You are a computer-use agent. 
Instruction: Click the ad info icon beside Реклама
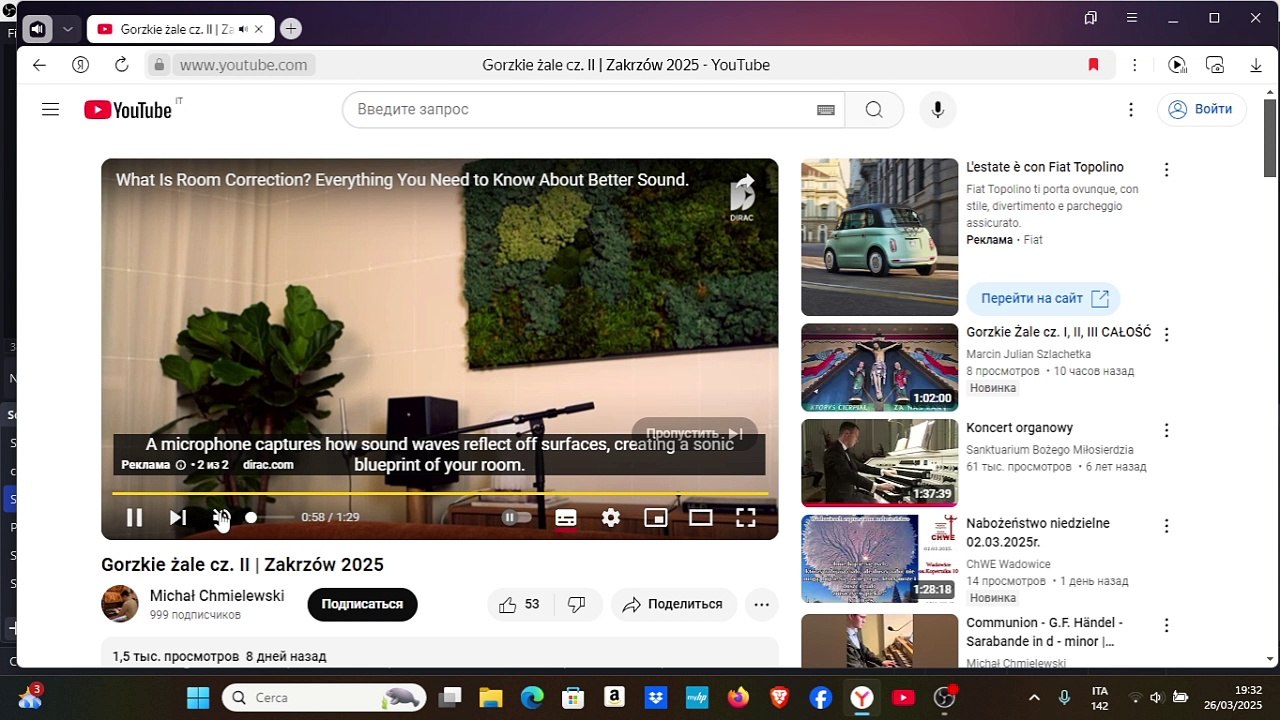(181, 465)
